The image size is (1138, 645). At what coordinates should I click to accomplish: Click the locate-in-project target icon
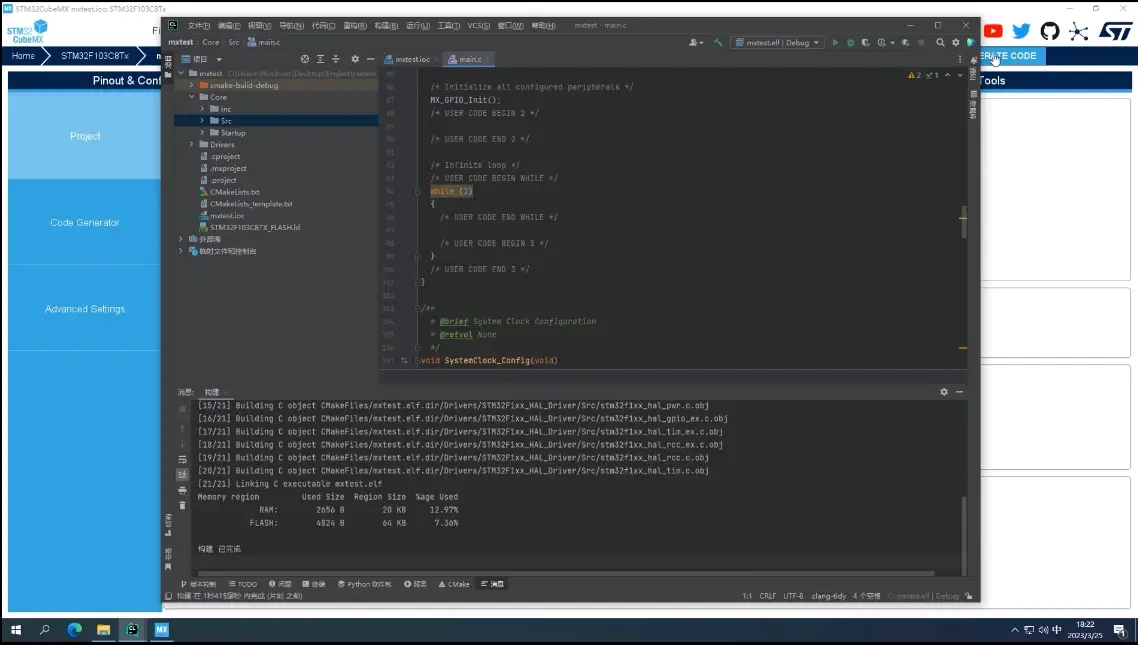[x=306, y=59]
